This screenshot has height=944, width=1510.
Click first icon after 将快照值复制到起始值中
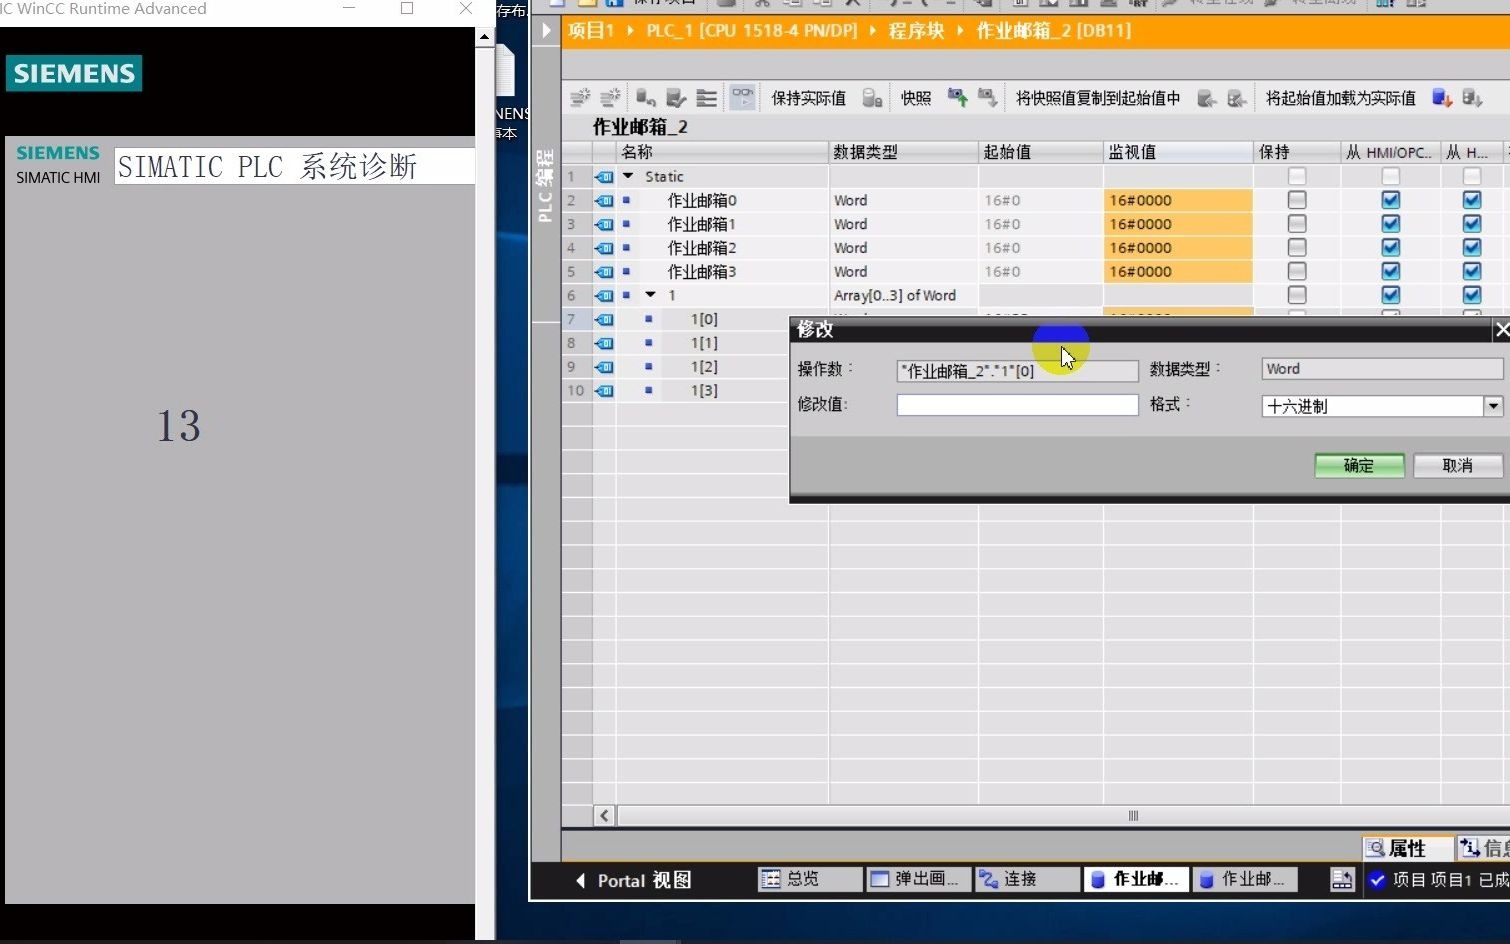pyautogui.click(x=1207, y=97)
